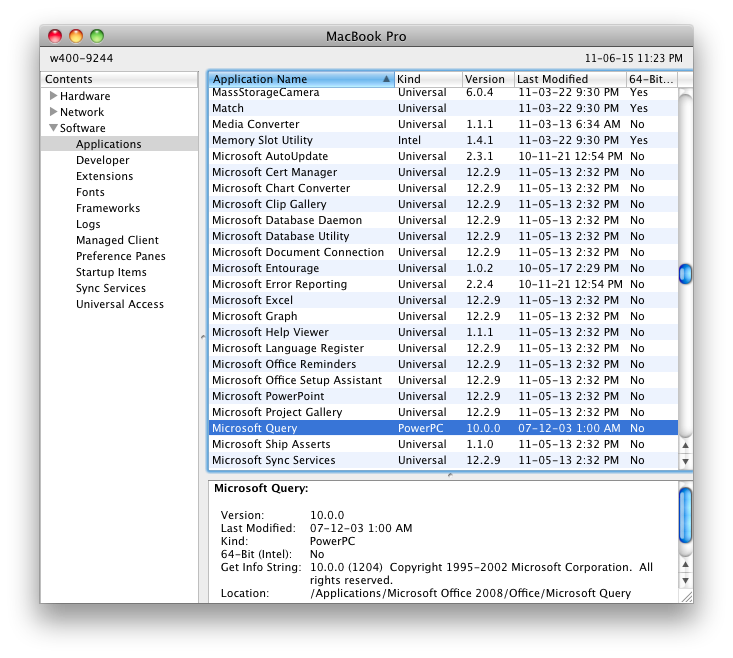The height and width of the screenshot is (658, 733).
Task: Select the Media Converter row
Action: [443, 124]
